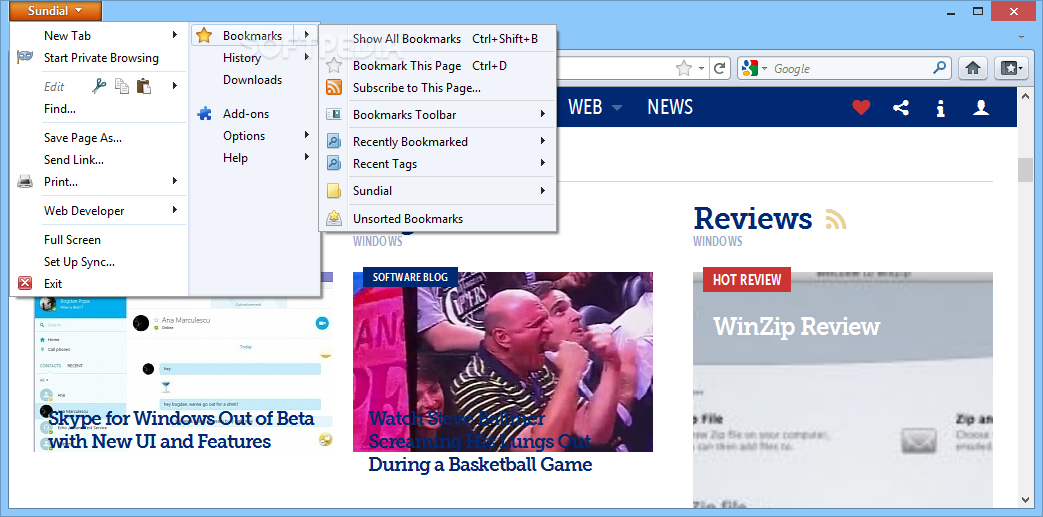
Task: Click the Steve Ballmer article thumbnail
Action: pyautogui.click(x=503, y=361)
